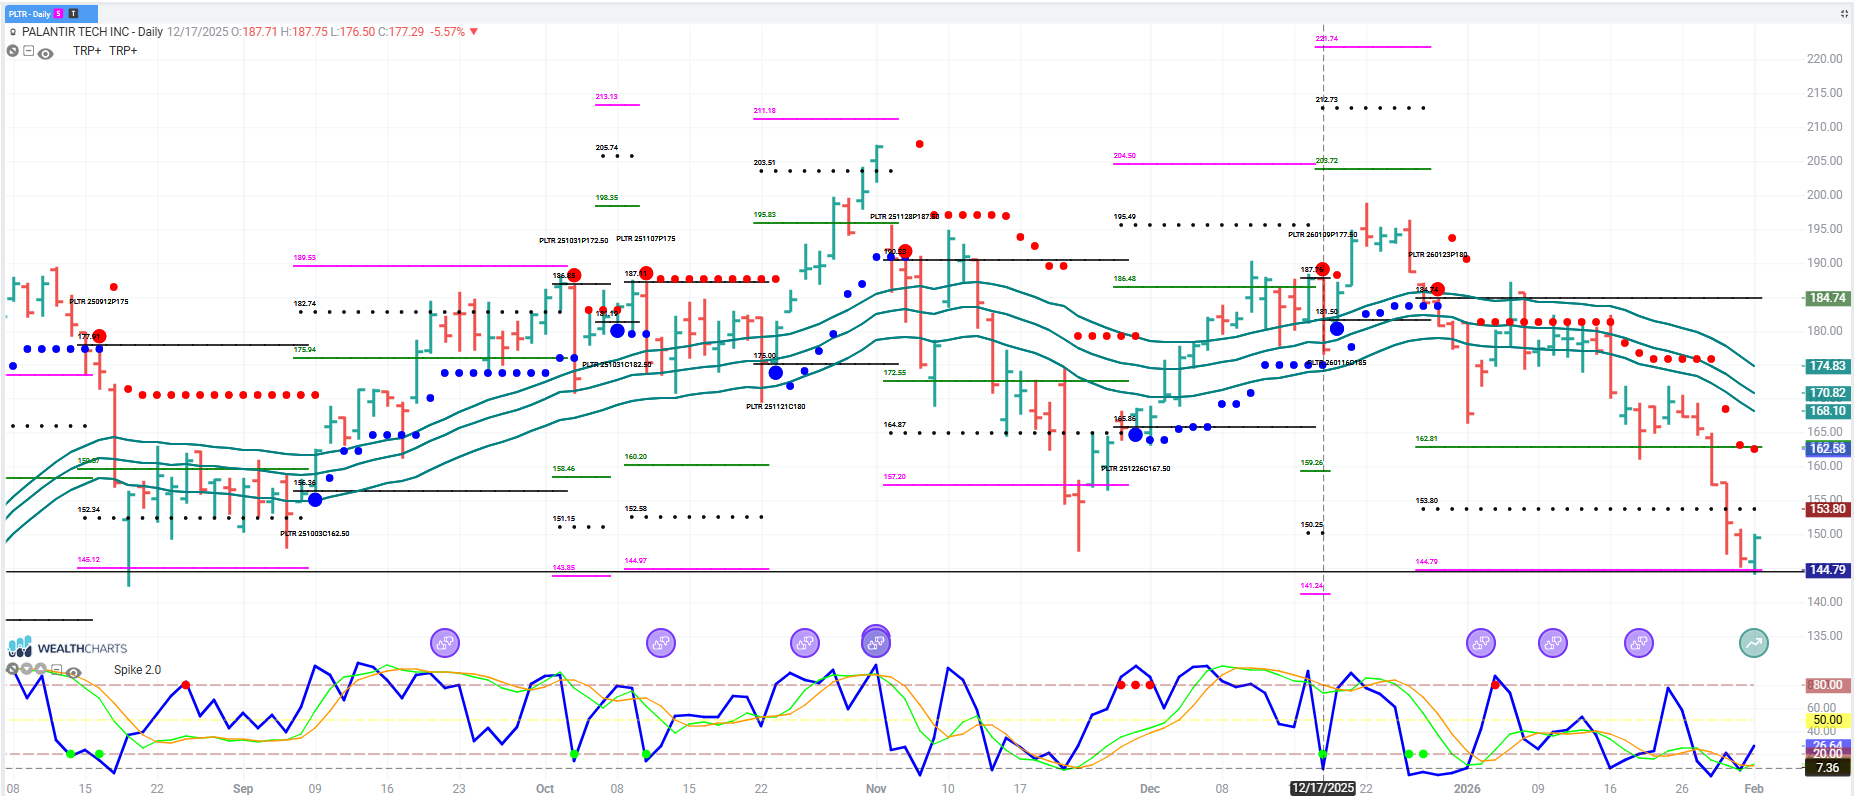Collapse the price pane with the minus box
The image size is (1854, 796).
[29, 51]
